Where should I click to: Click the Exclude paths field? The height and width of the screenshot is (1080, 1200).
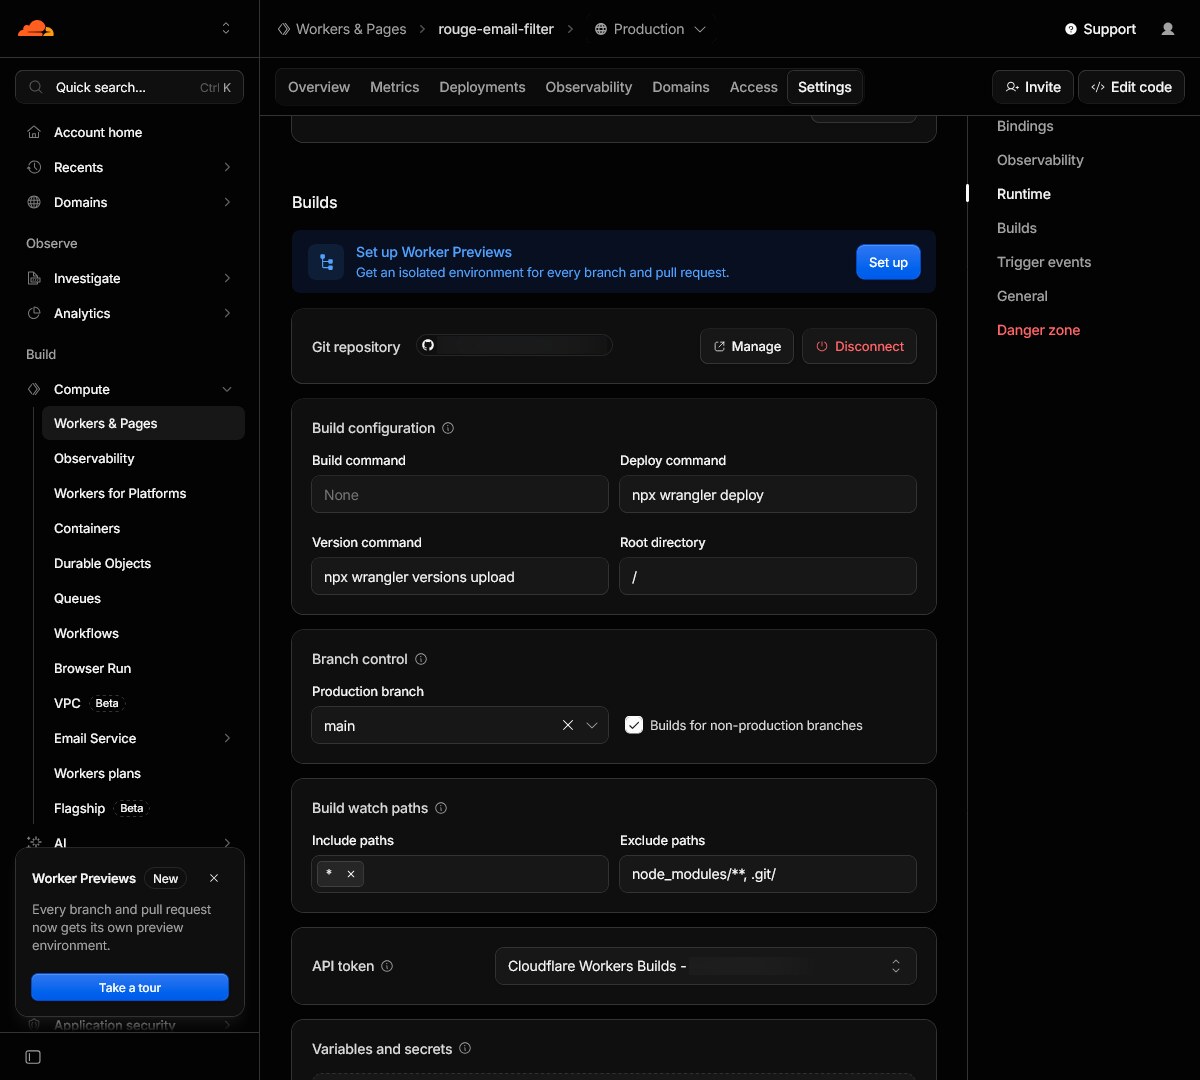[768, 874]
